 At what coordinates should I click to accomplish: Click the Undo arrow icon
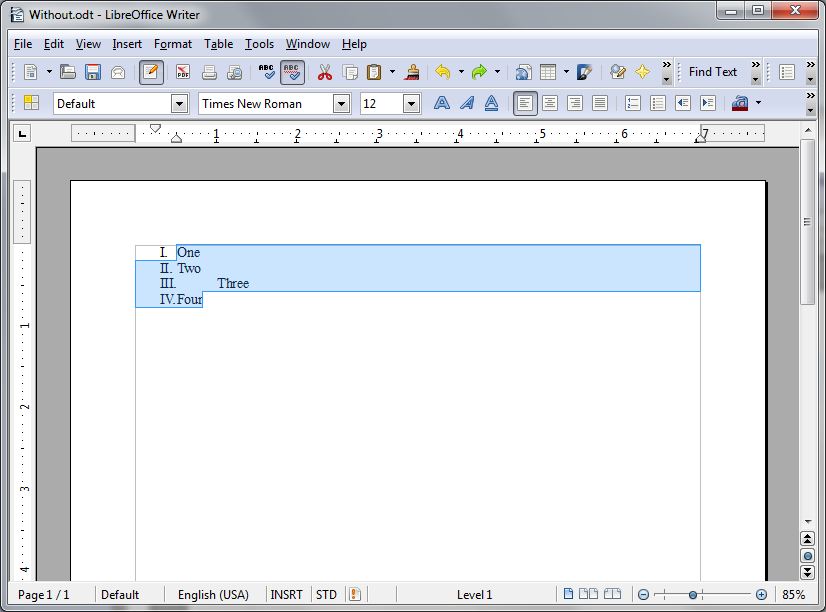click(442, 72)
